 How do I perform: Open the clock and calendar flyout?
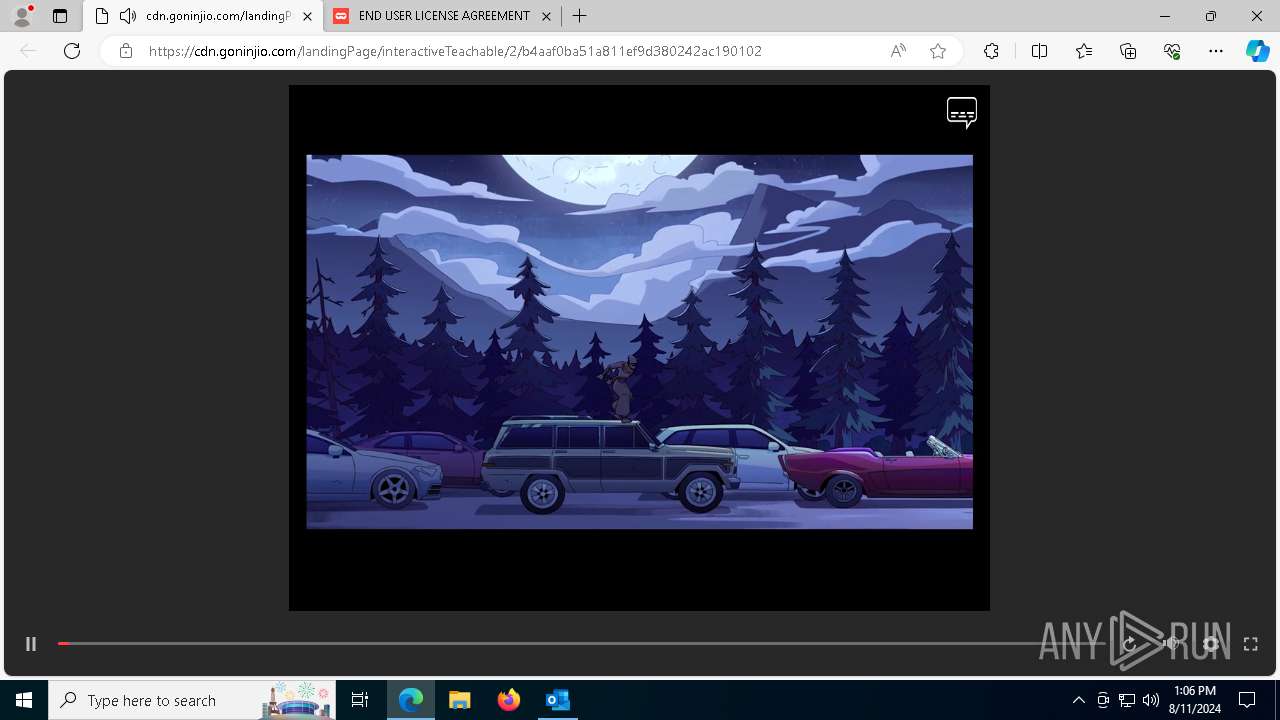click(1195, 700)
